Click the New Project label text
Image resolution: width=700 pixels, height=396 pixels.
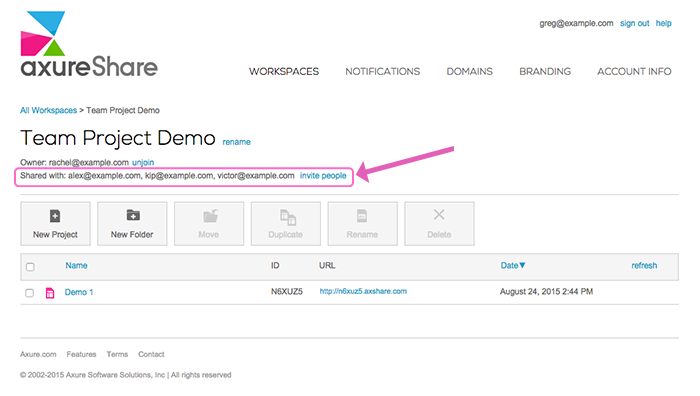[x=55, y=234]
